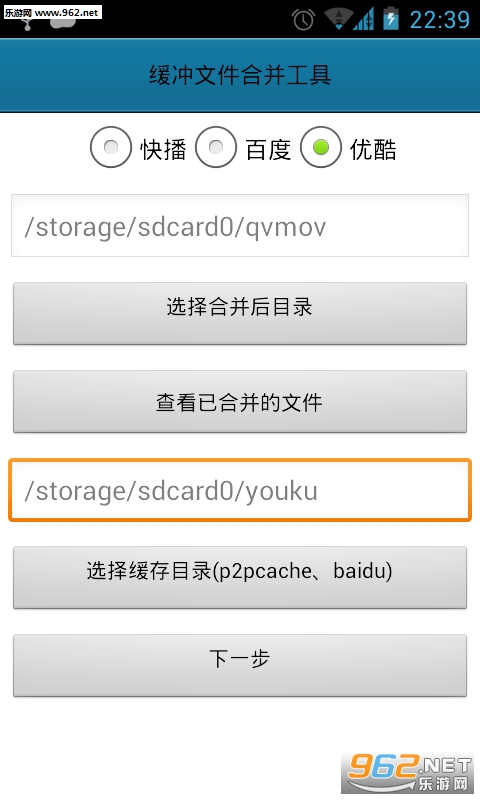Tap the charging battery icon
Viewport: 480px width, 800px height.
point(391,18)
